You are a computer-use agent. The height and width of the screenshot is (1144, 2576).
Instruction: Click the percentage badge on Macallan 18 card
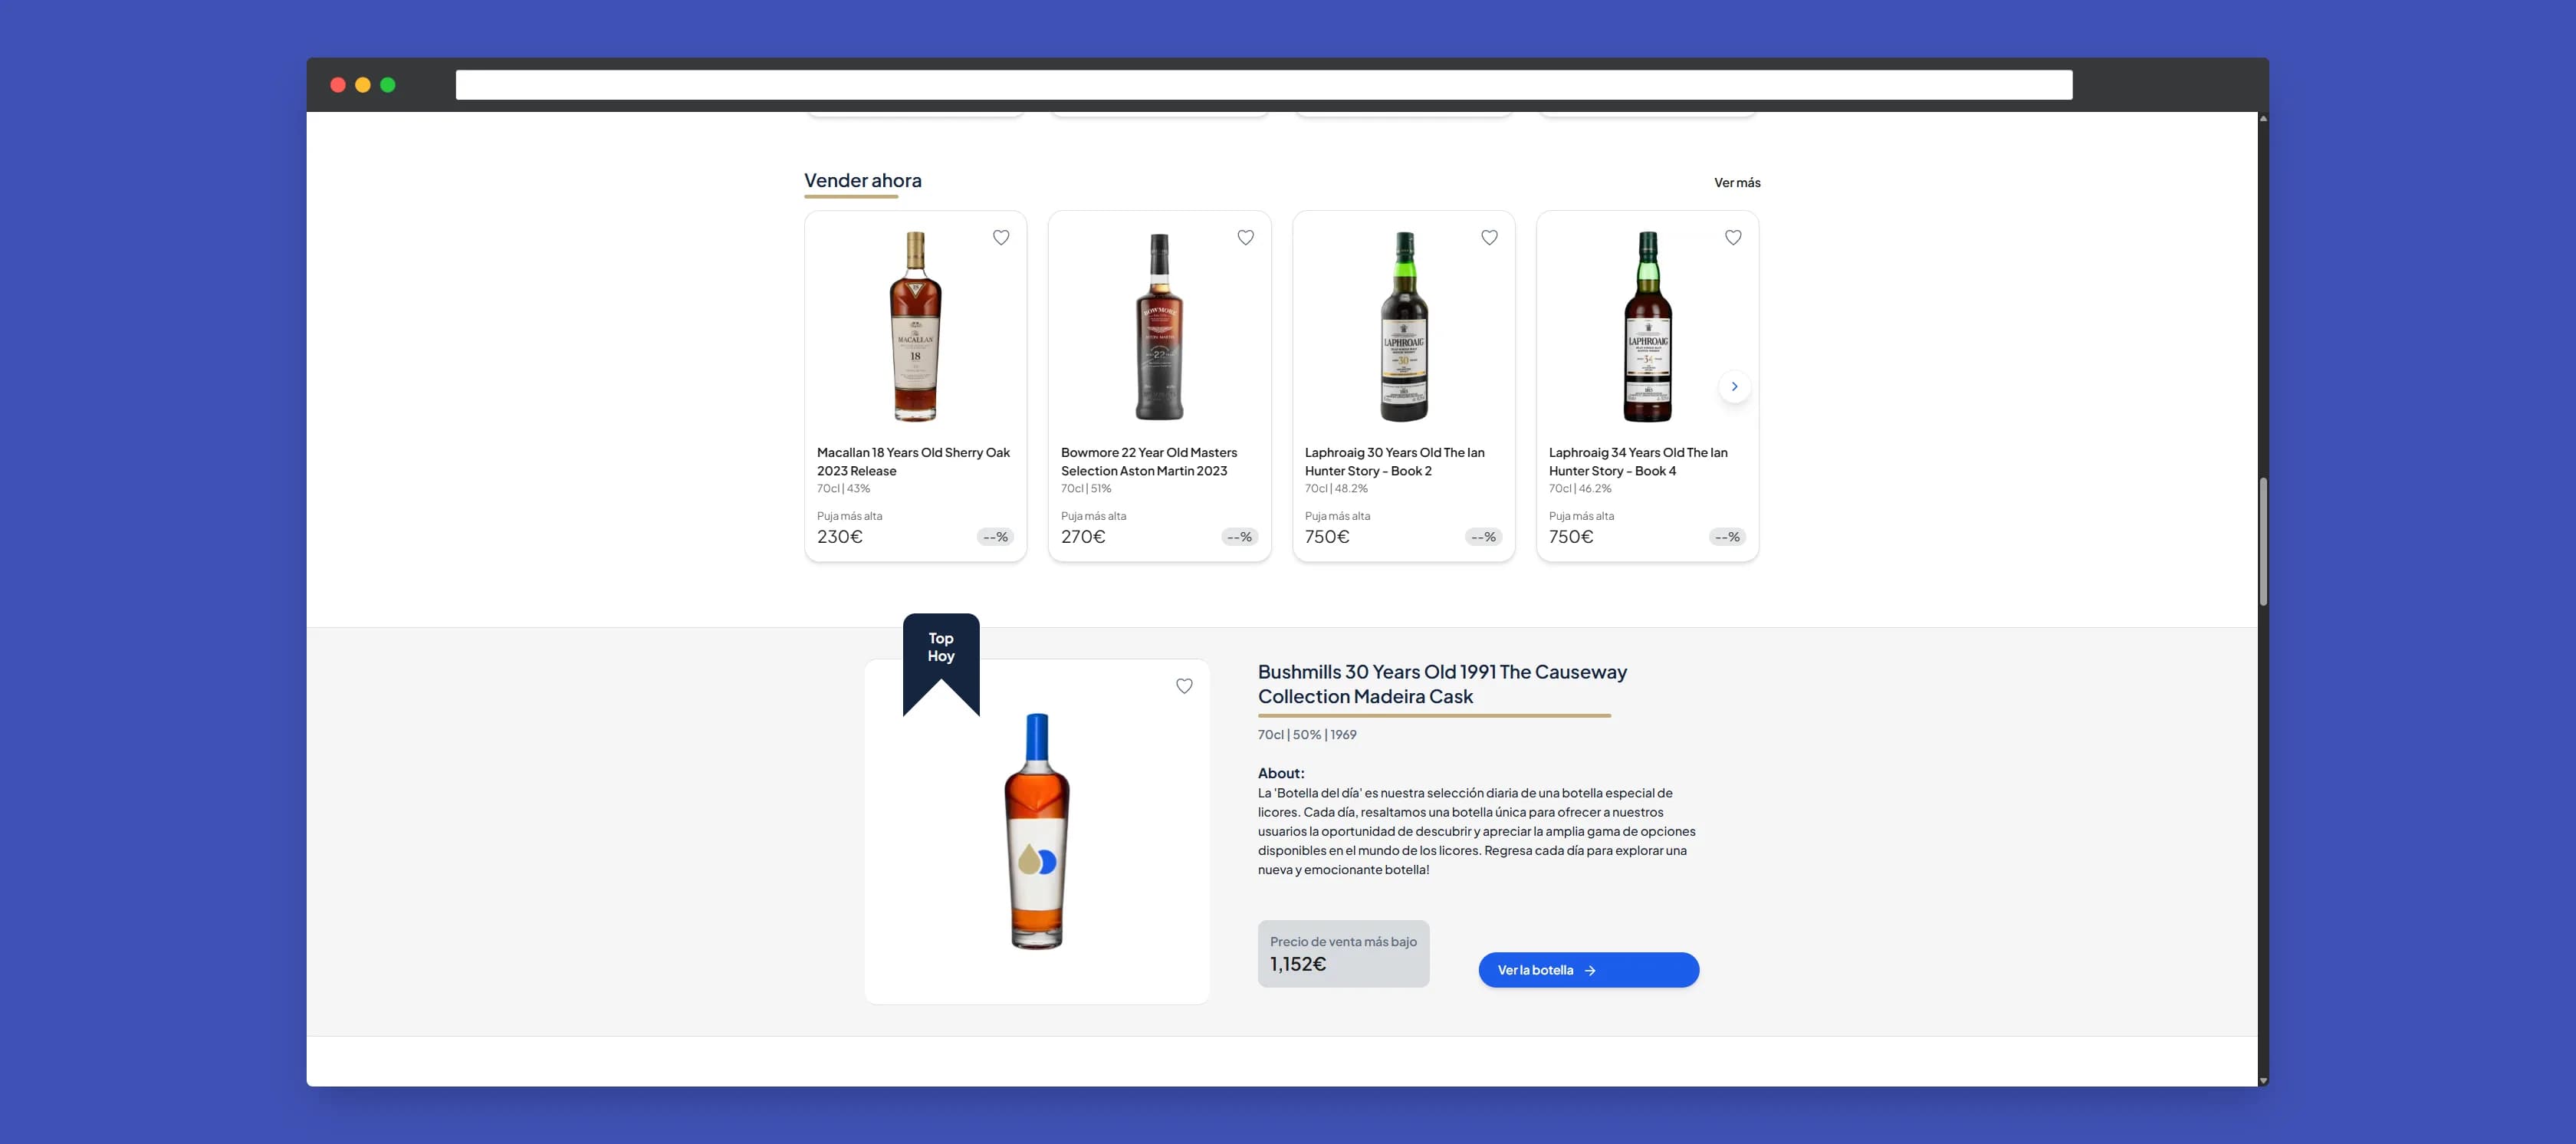pos(995,537)
